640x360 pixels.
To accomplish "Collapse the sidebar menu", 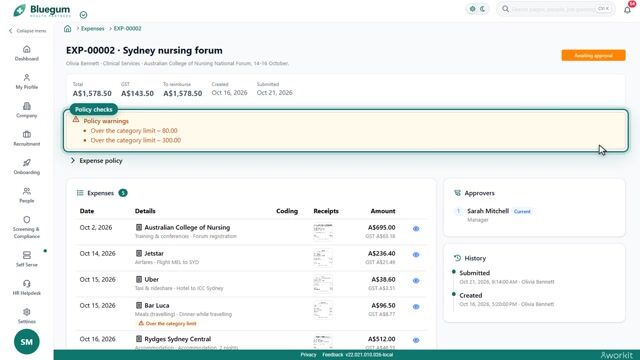I will [27, 31].
